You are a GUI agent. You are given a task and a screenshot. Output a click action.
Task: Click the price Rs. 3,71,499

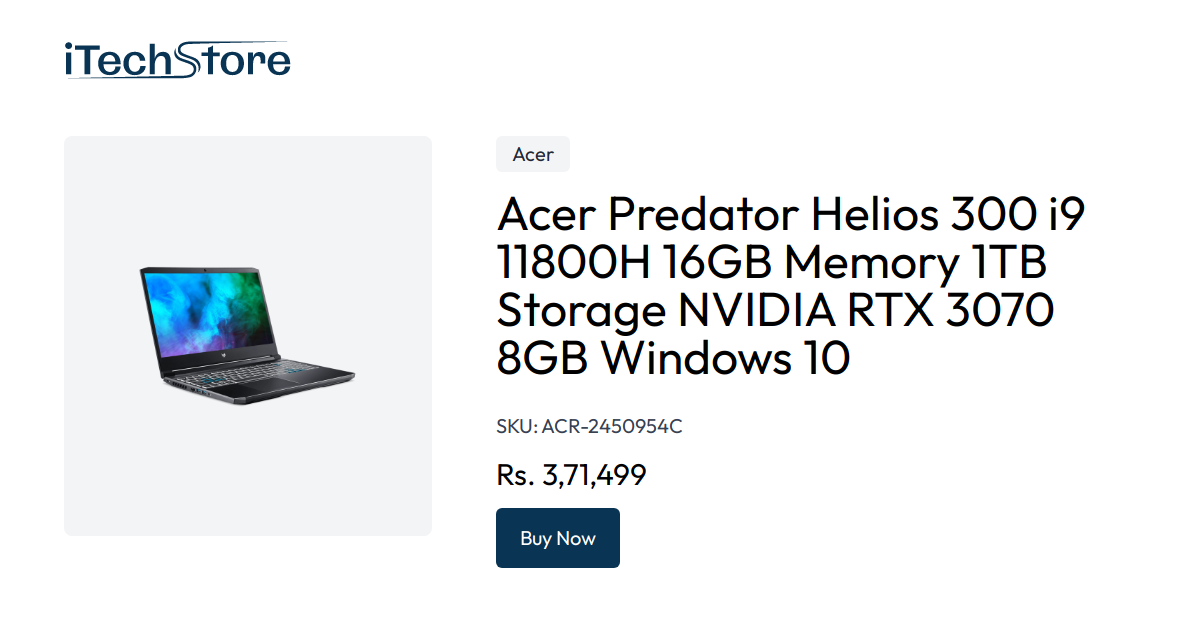click(x=572, y=475)
